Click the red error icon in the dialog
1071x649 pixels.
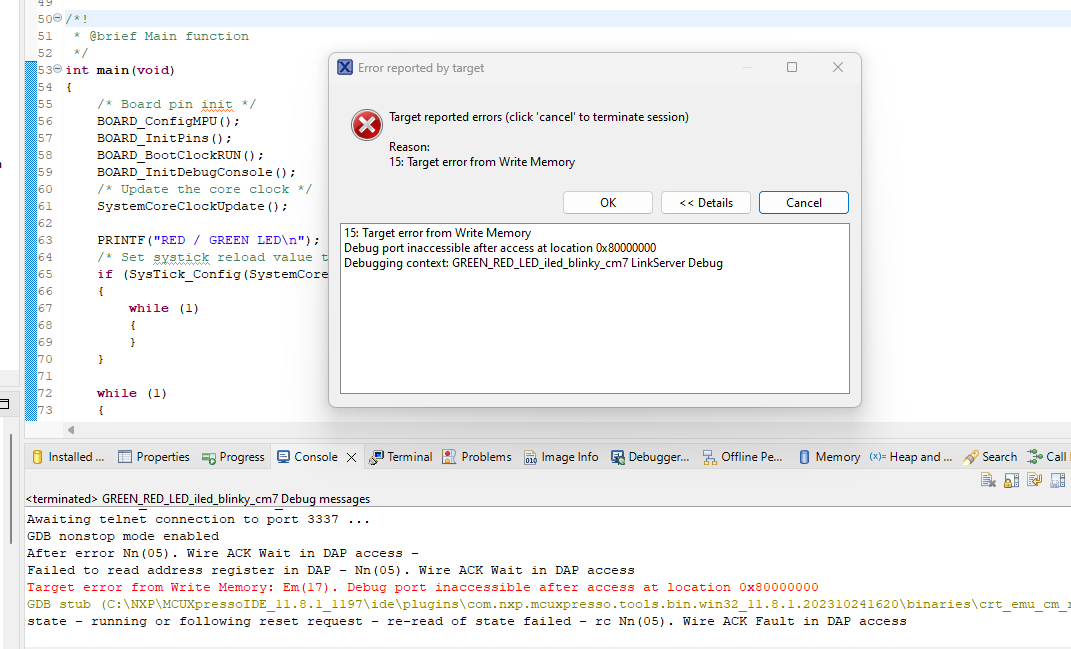pyautogui.click(x=366, y=125)
